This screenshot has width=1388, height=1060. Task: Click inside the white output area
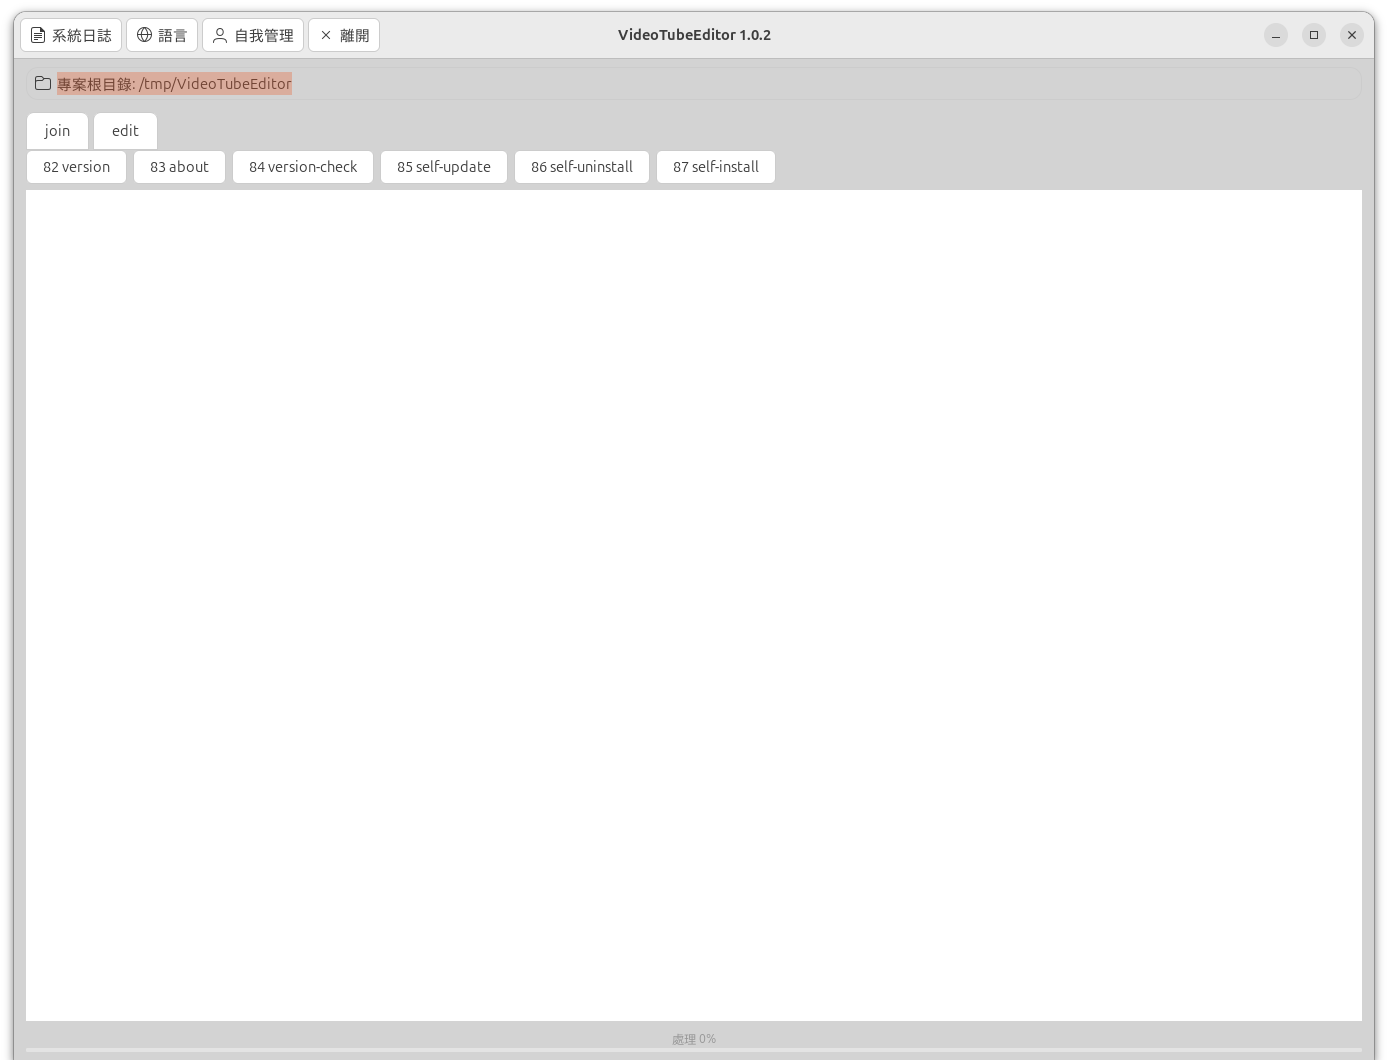[x=694, y=605]
